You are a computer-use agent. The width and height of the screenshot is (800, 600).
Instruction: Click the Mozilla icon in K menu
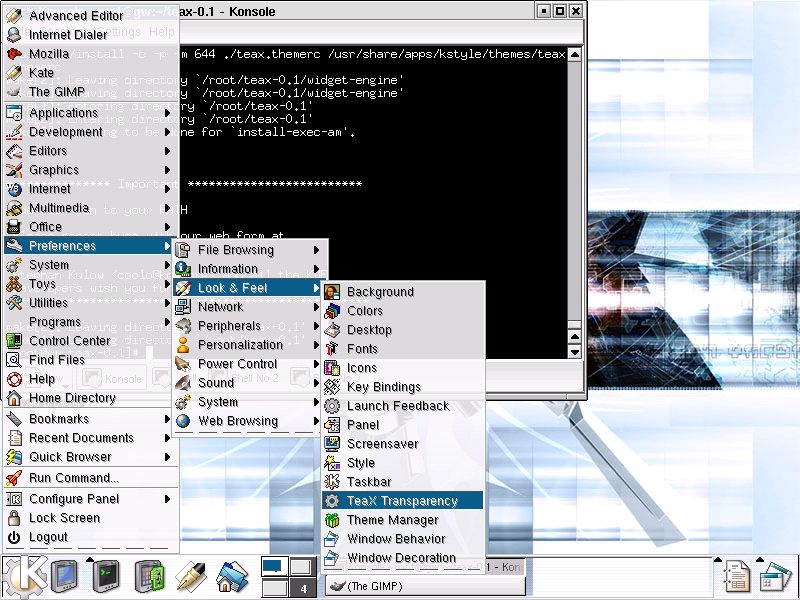tap(14, 54)
